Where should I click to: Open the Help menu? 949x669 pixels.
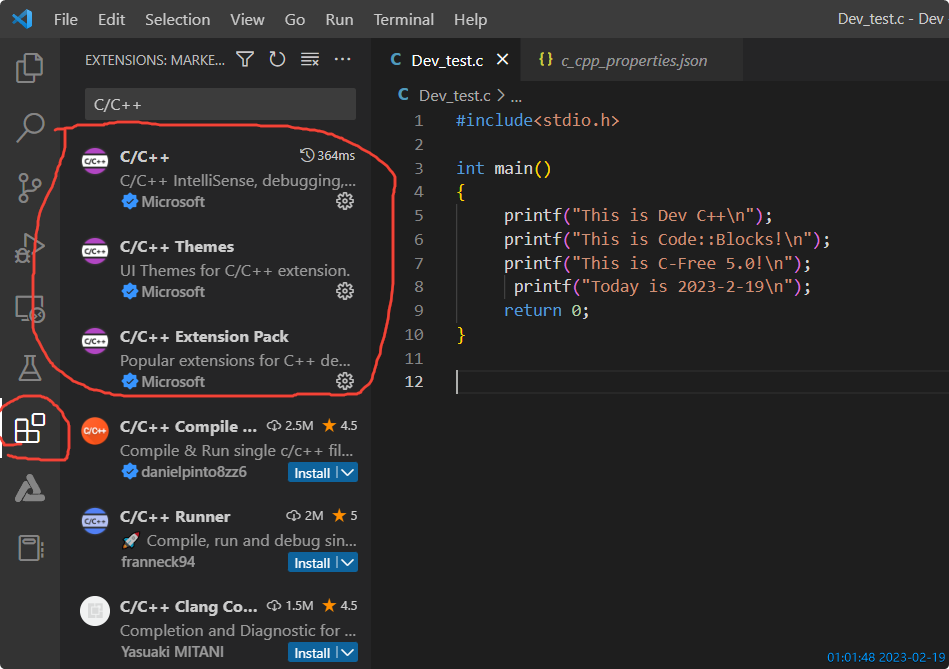coord(470,19)
